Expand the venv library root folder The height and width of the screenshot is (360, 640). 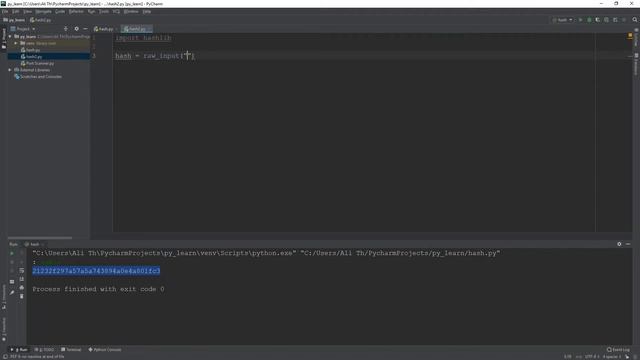click(16, 43)
